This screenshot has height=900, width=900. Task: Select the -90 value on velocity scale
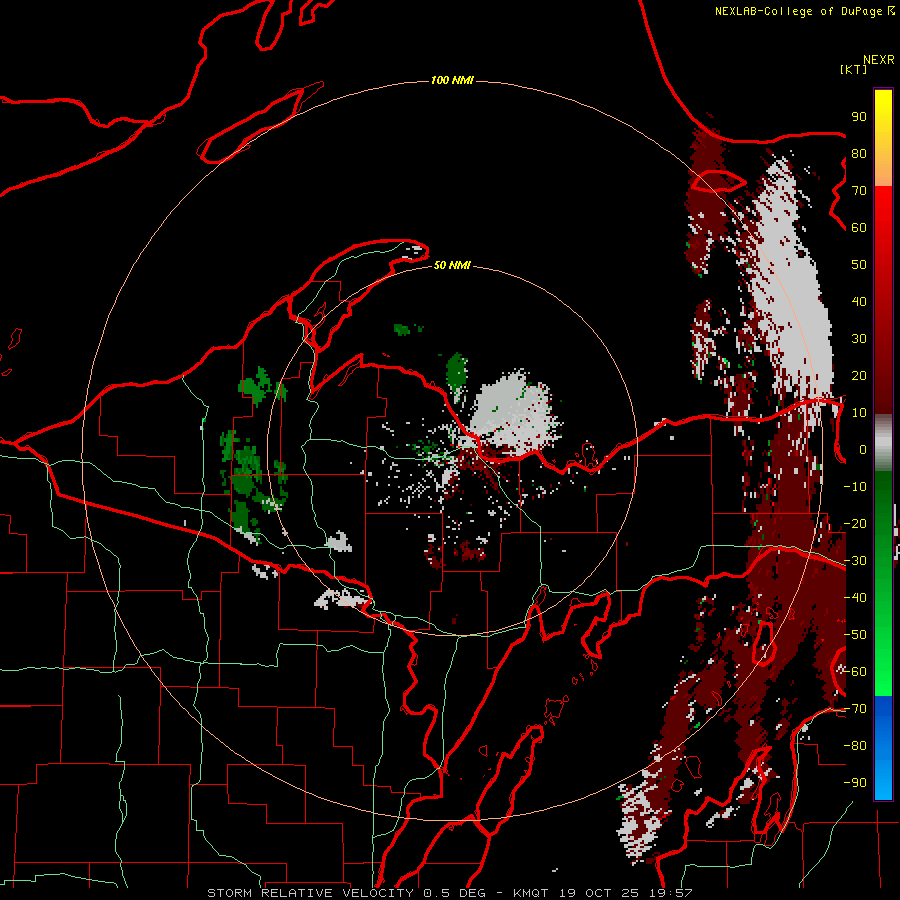point(855,783)
